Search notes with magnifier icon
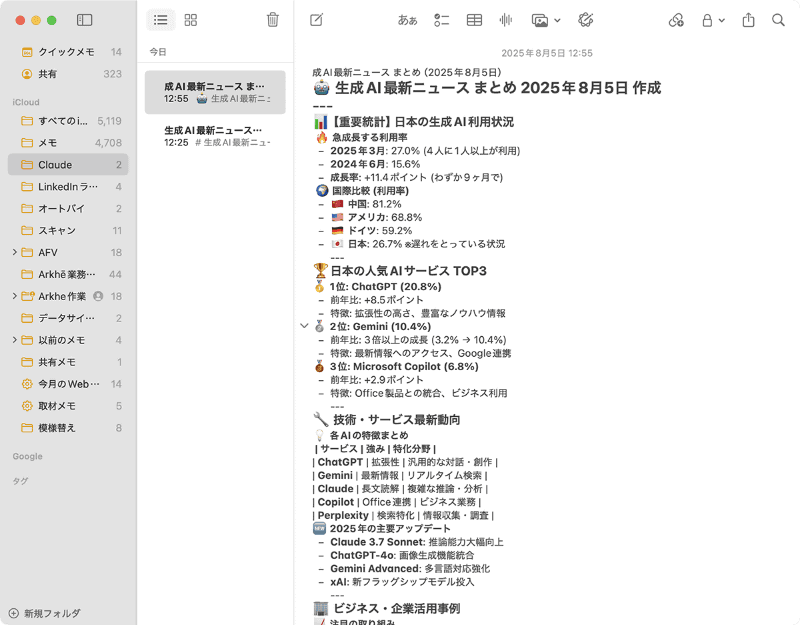 coord(778,20)
